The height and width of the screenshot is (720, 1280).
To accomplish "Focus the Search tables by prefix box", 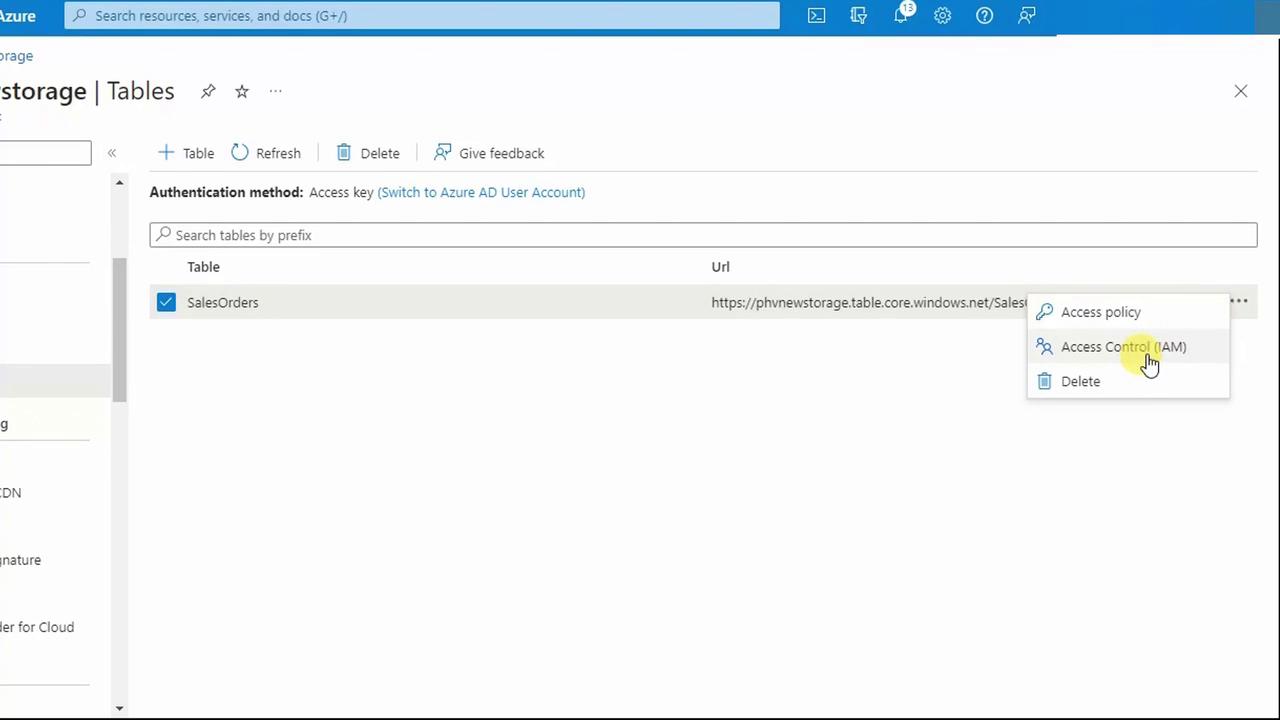I will (x=703, y=235).
